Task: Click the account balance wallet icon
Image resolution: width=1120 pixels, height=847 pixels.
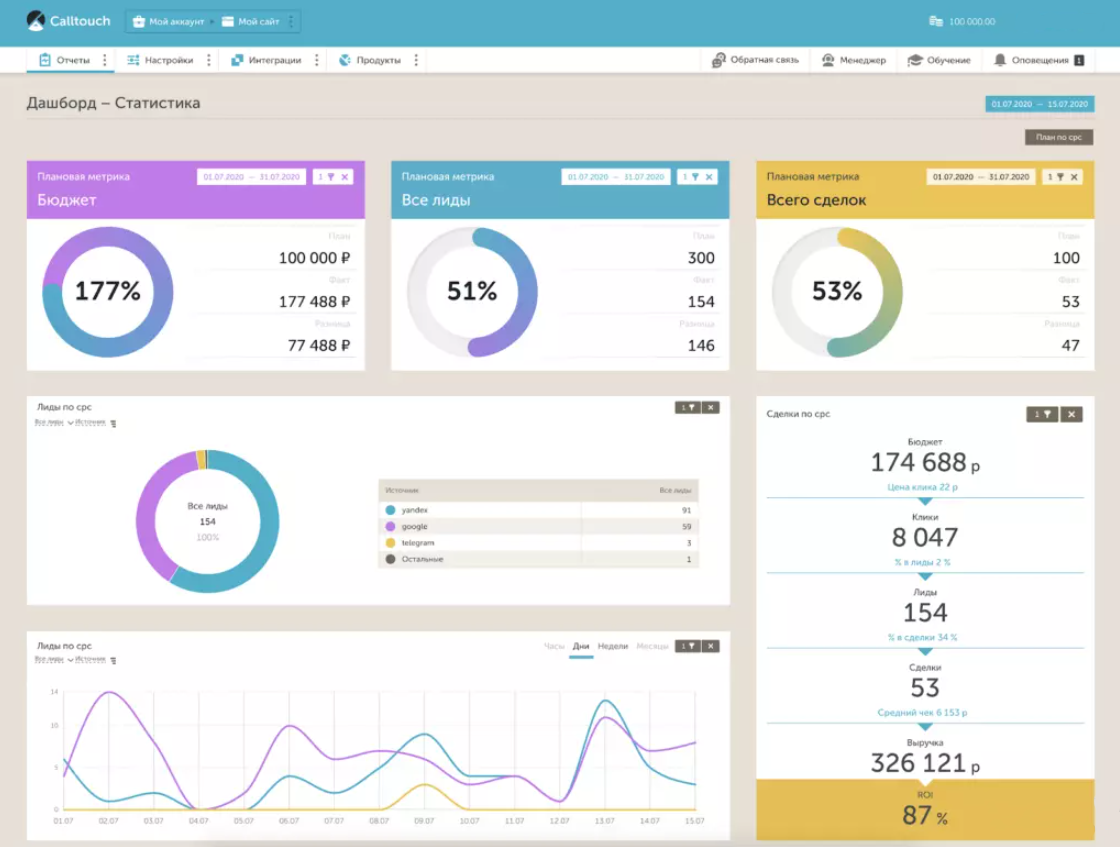Action: point(936,21)
